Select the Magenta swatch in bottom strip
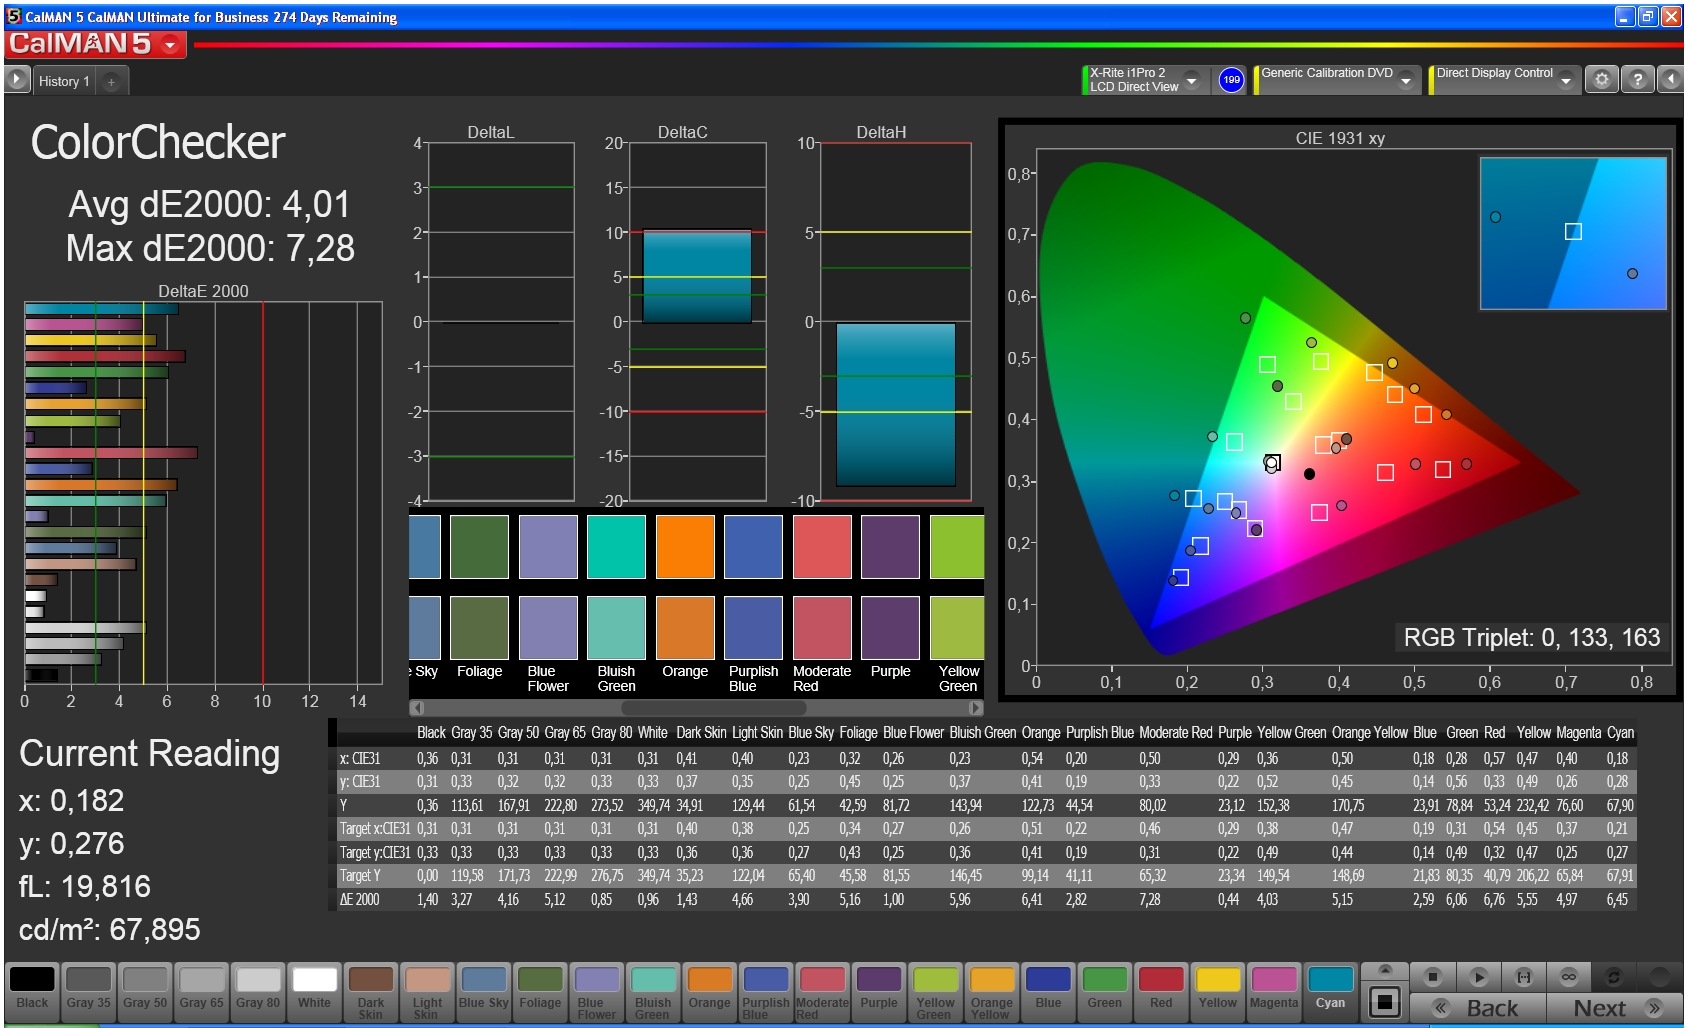1688x1028 pixels. 1274,991
